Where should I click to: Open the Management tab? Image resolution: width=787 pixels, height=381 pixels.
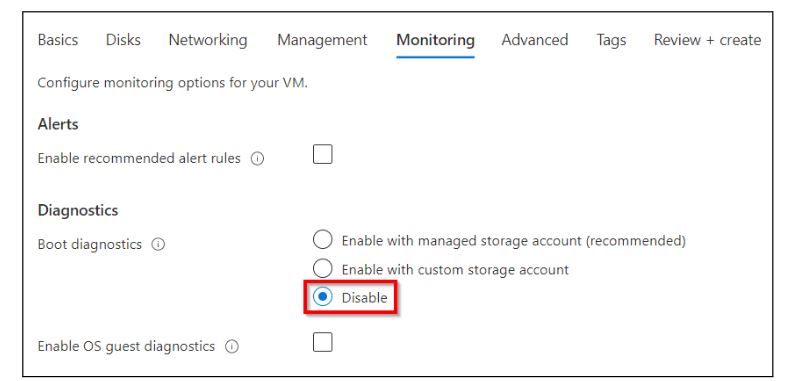point(322,40)
